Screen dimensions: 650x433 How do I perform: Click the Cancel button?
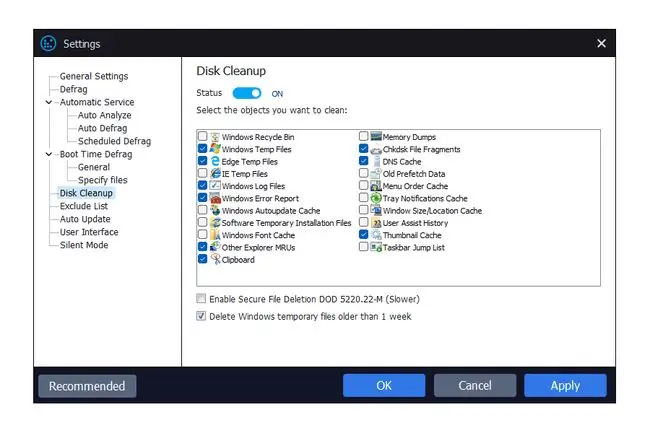tap(475, 385)
